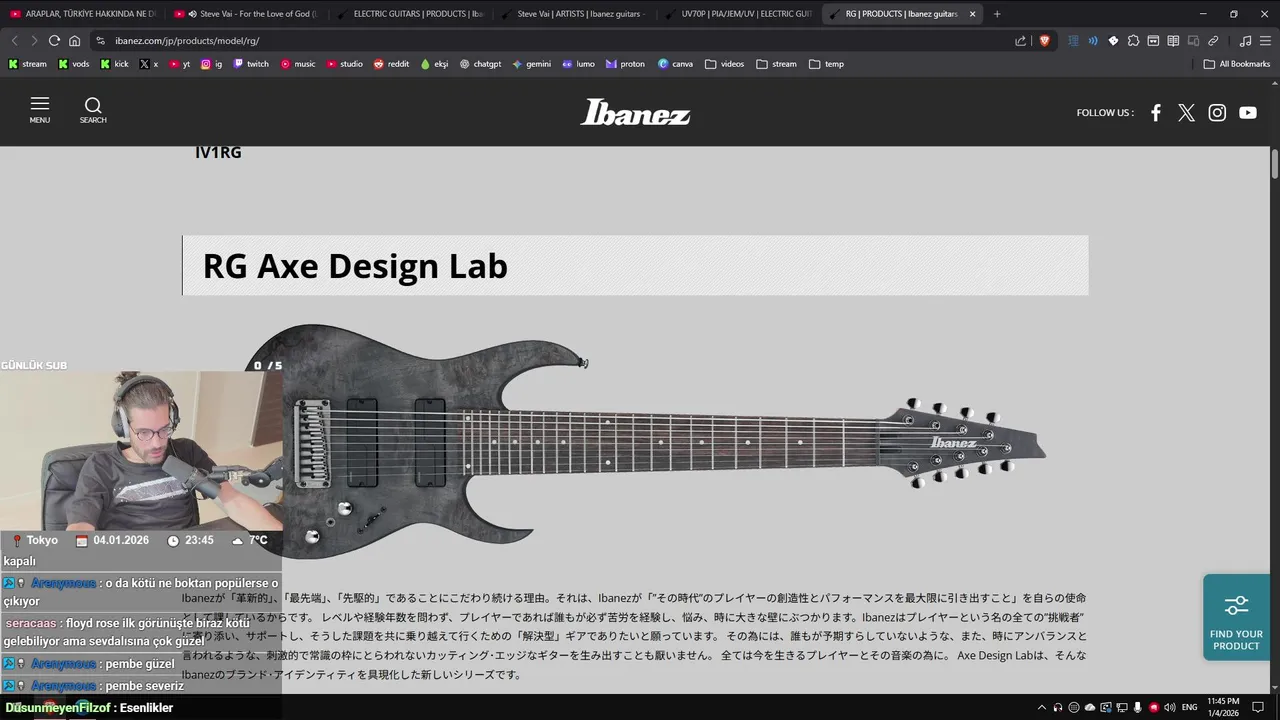The image size is (1280, 720).
Task: Open the gemini bookmark
Action: (531, 64)
